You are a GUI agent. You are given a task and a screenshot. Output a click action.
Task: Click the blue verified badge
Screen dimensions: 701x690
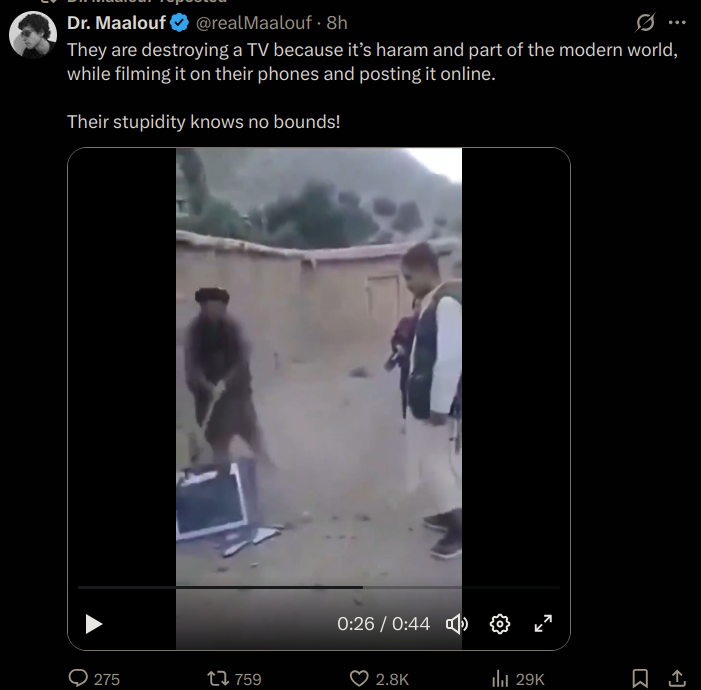coord(180,23)
